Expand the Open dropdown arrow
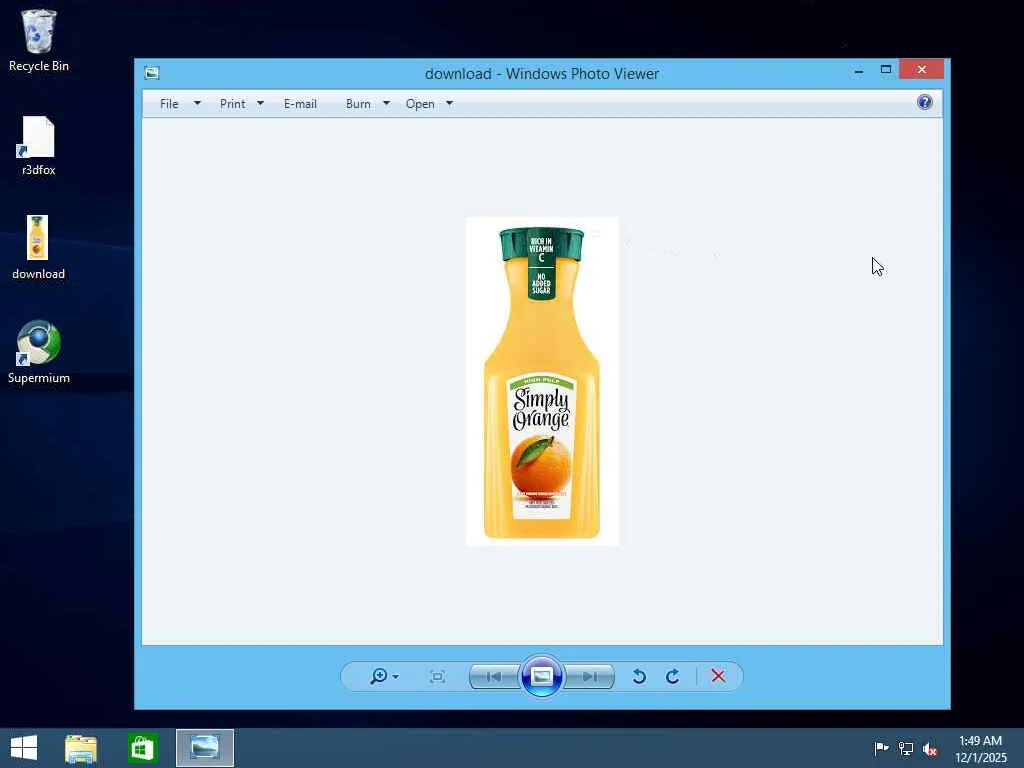Viewport: 1024px width, 768px height. coord(449,103)
